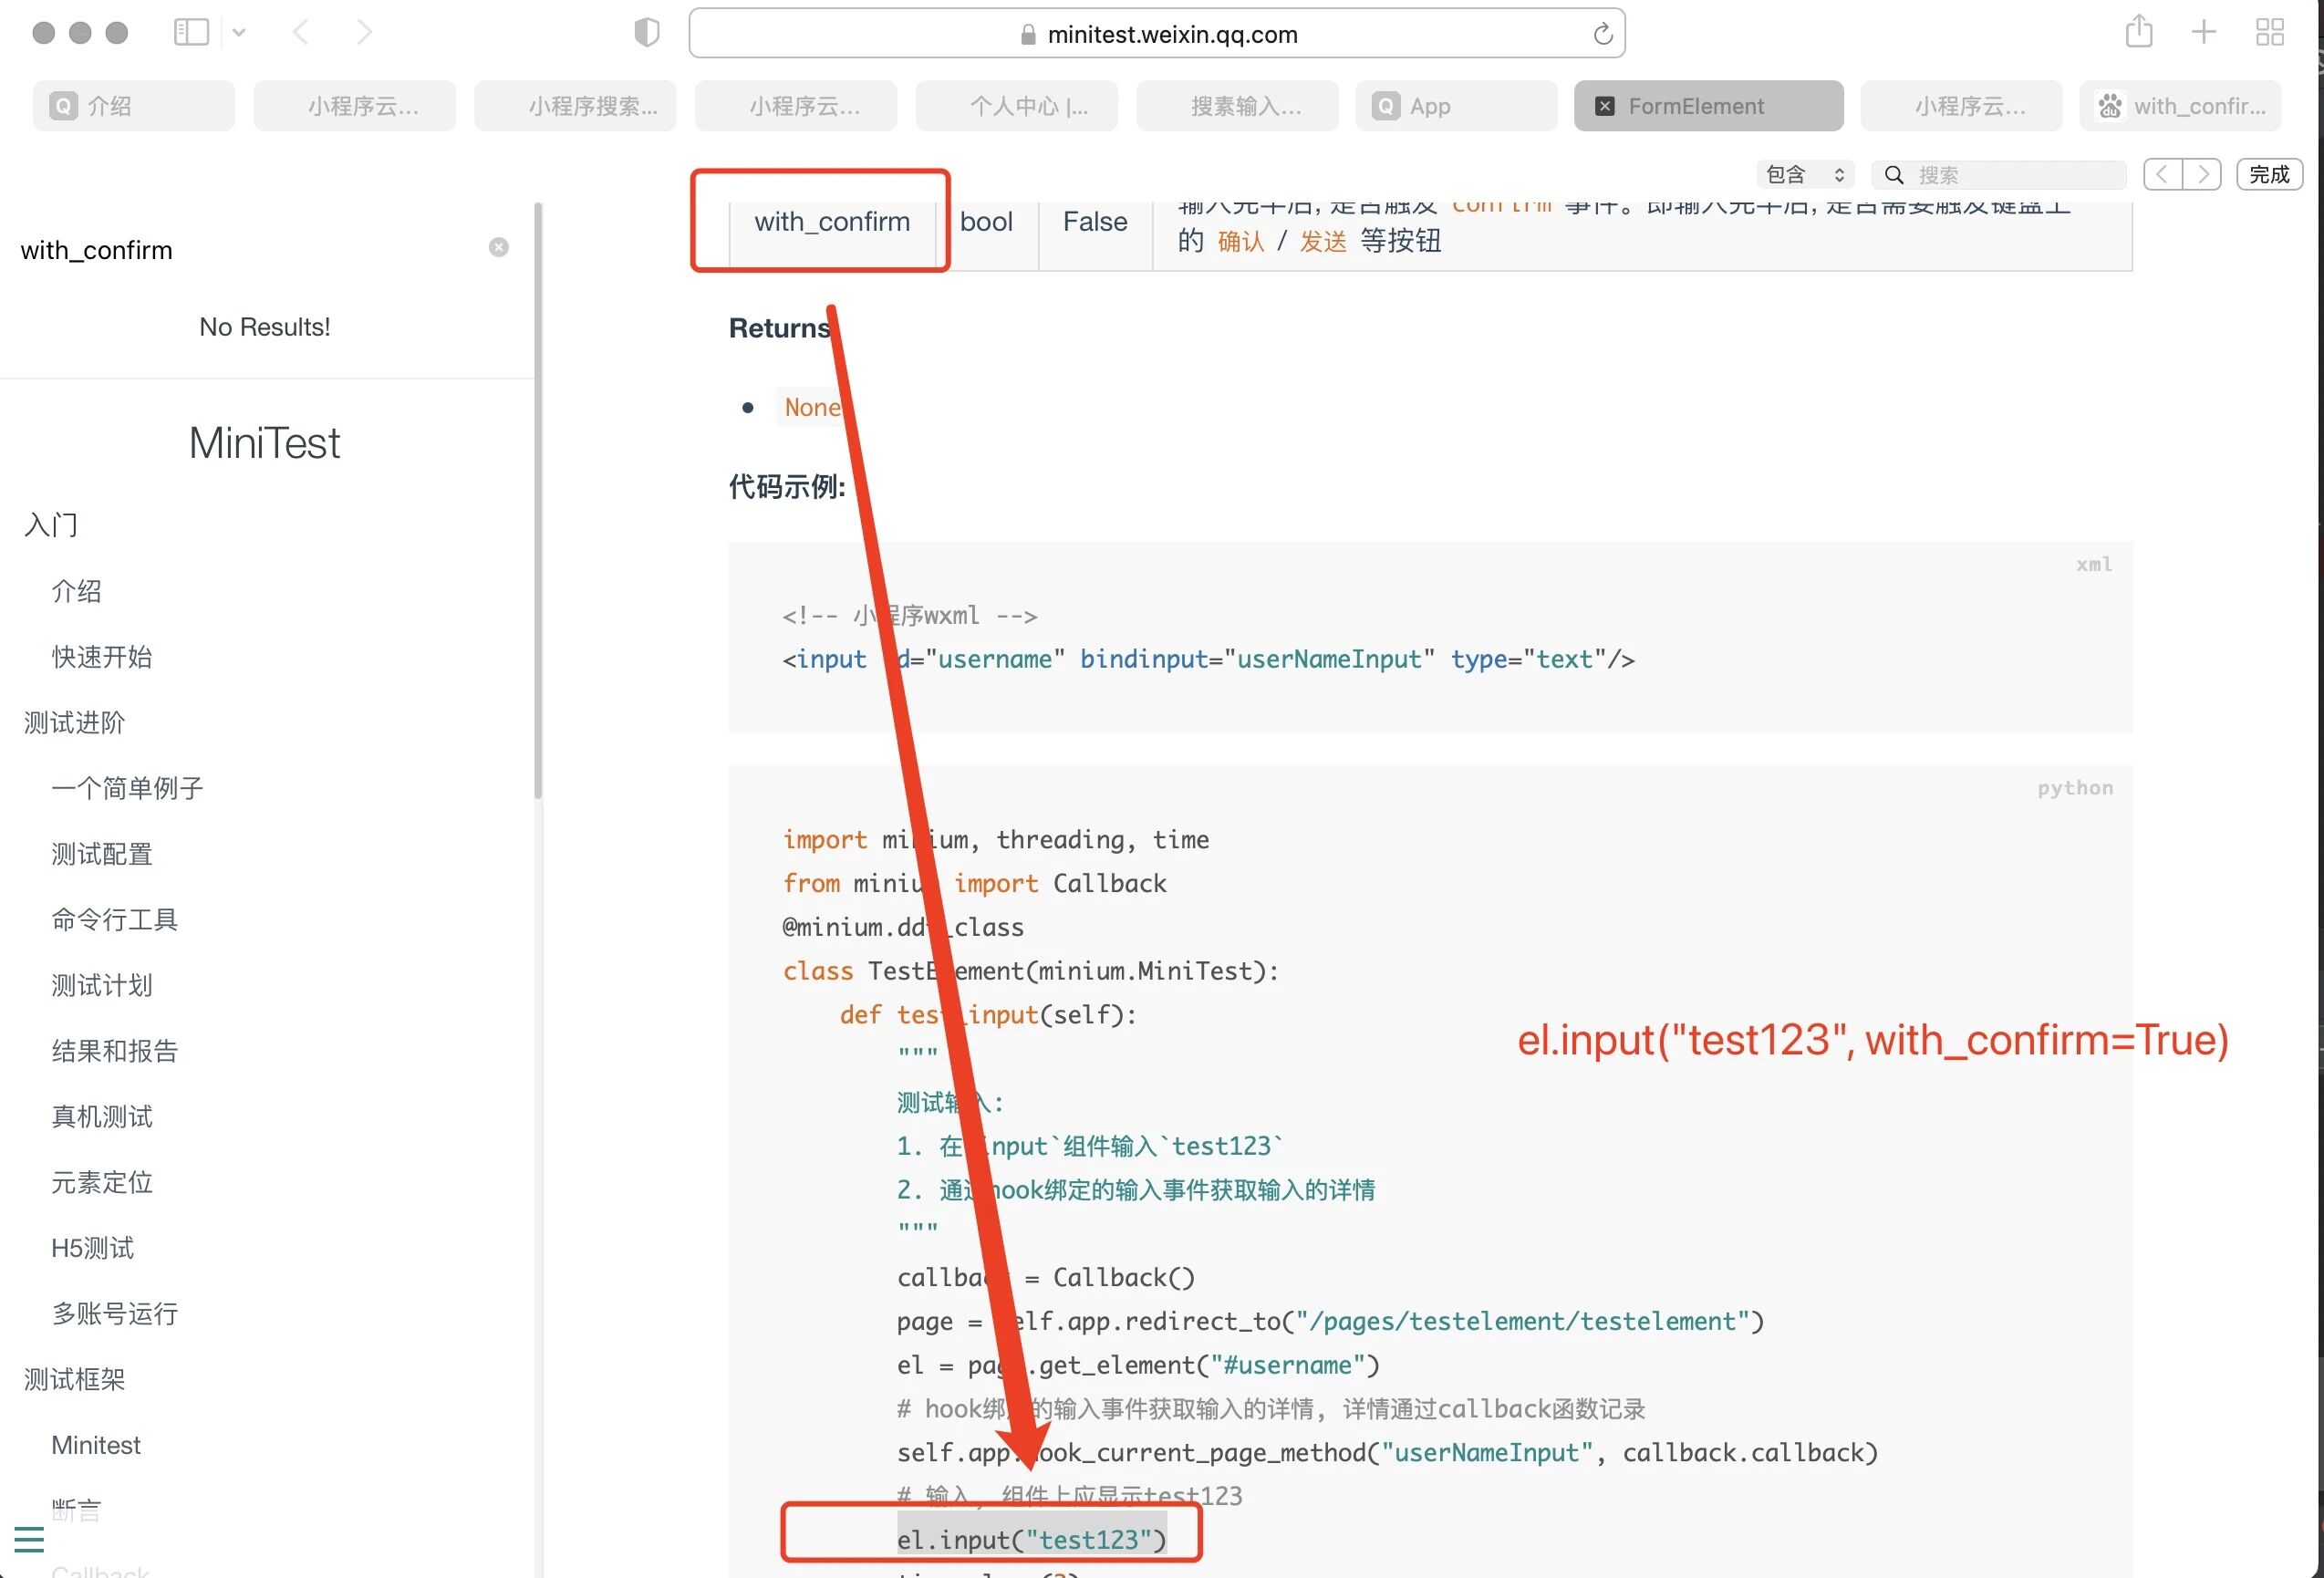Image resolution: width=2324 pixels, height=1578 pixels.
Task: Open a new tab with plus icon
Action: click(x=2204, y=32)
